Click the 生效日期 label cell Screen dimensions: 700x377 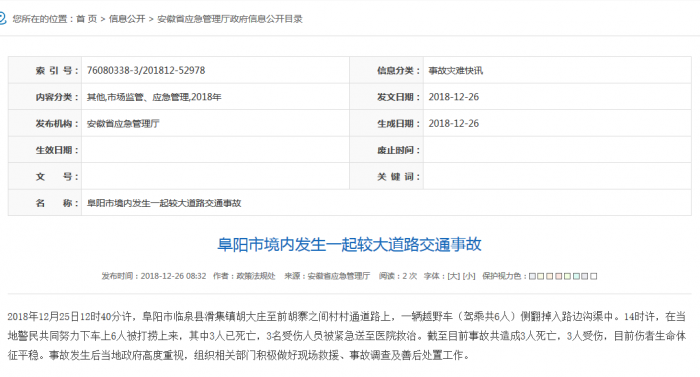[45, 150]
